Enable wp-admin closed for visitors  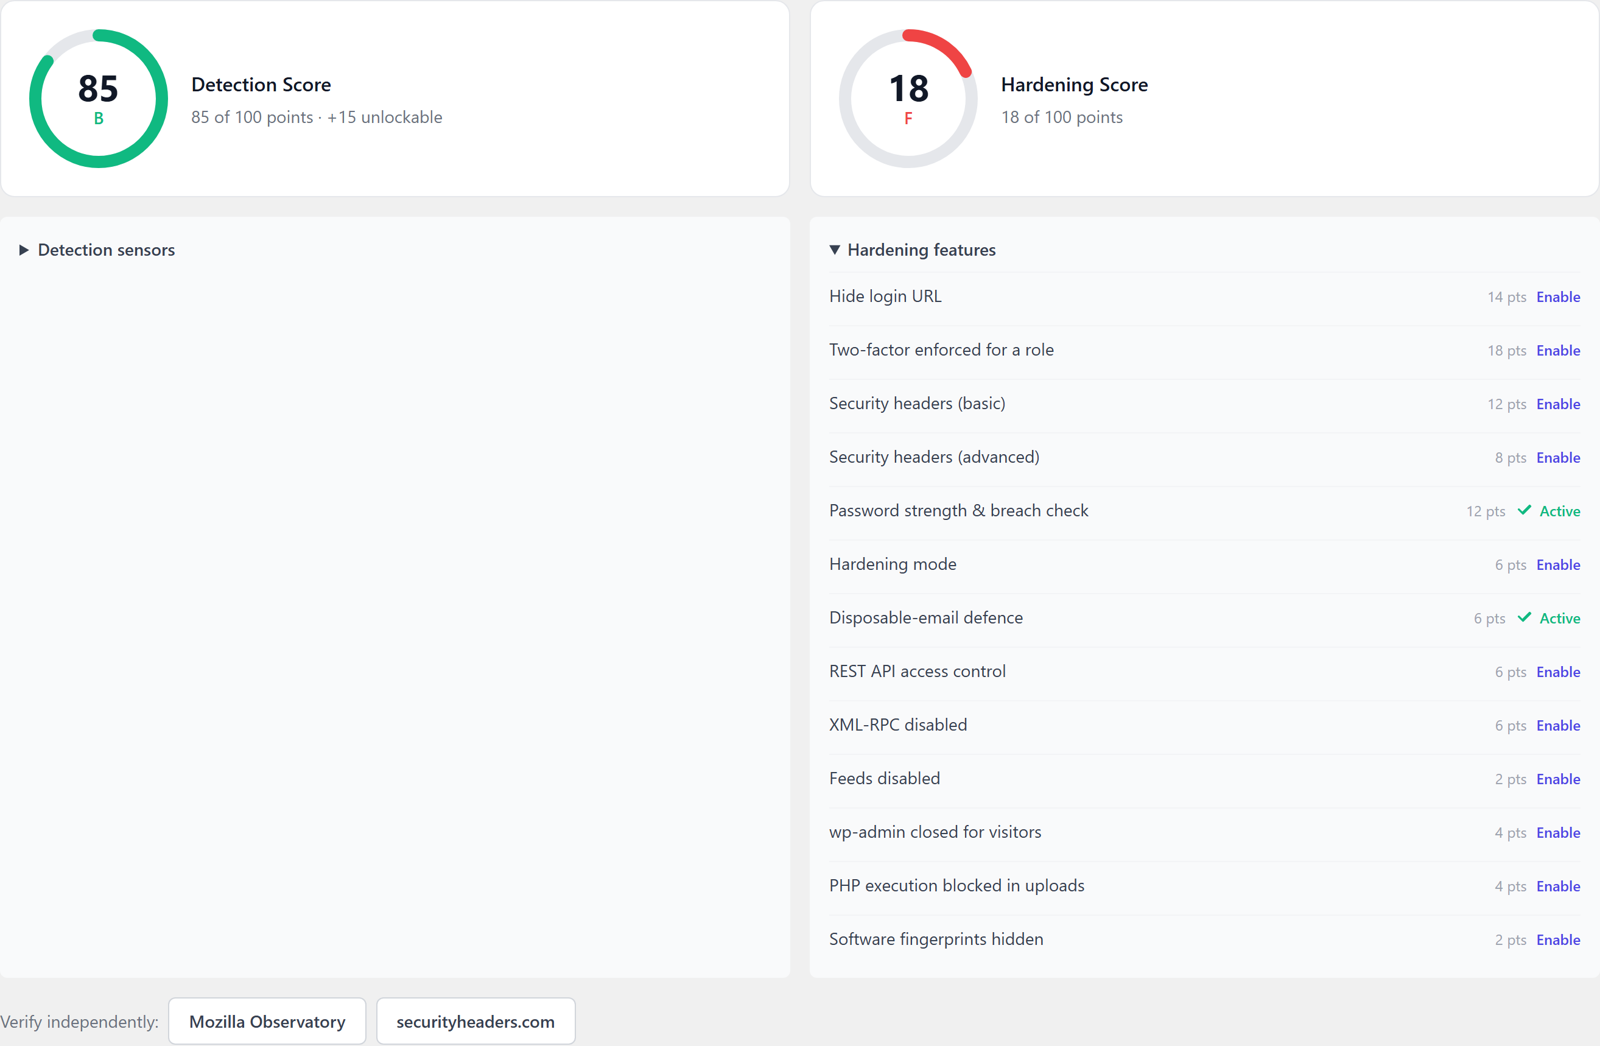point(1558,833)
